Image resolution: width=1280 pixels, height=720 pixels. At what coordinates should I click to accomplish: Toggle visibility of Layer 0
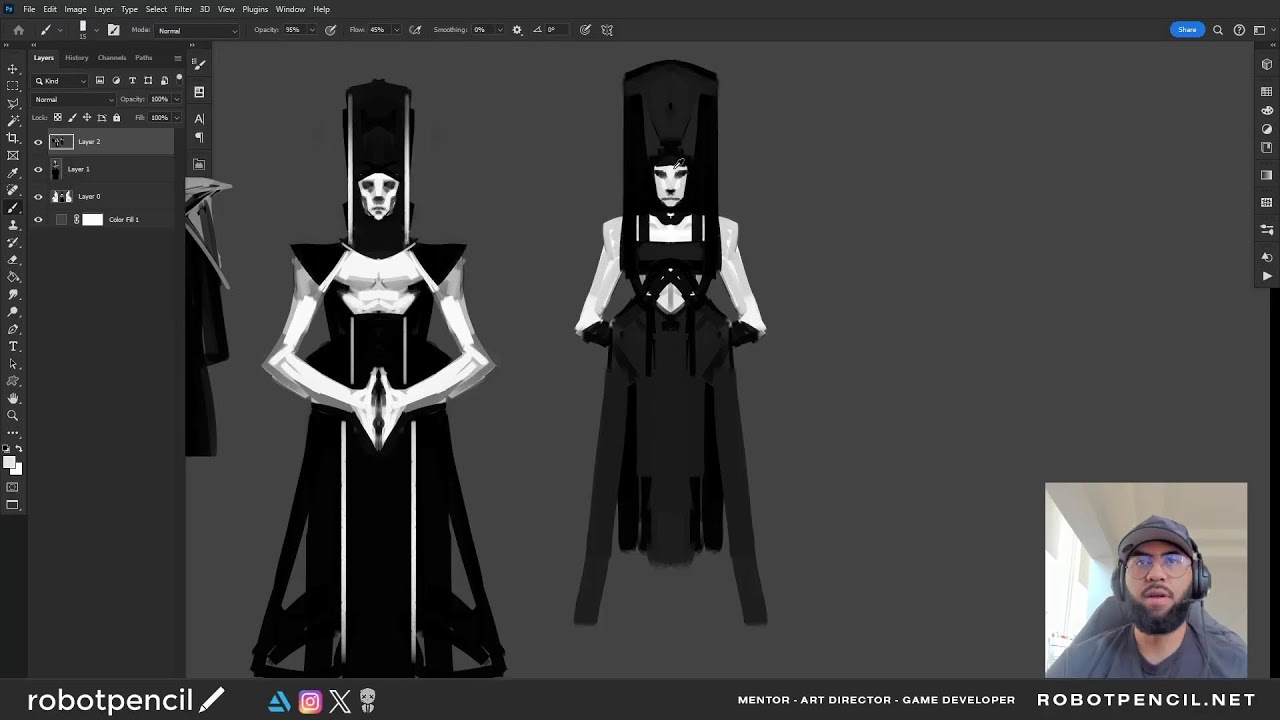[38, 197]
